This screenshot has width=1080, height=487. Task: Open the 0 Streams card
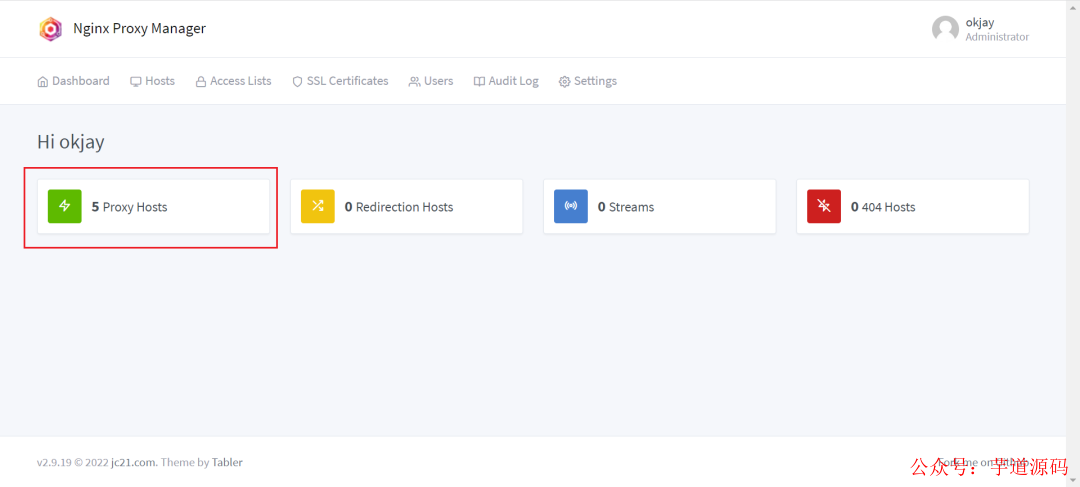pyautogui.click(x=660, y=207)
